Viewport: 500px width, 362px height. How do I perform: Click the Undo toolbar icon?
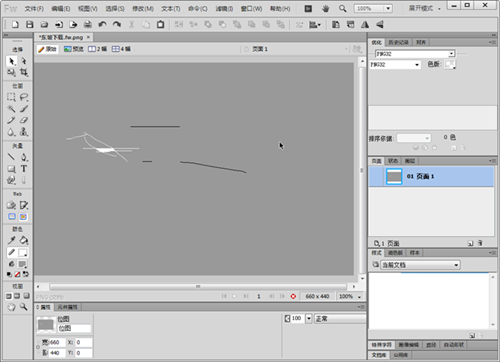(102, 25)
